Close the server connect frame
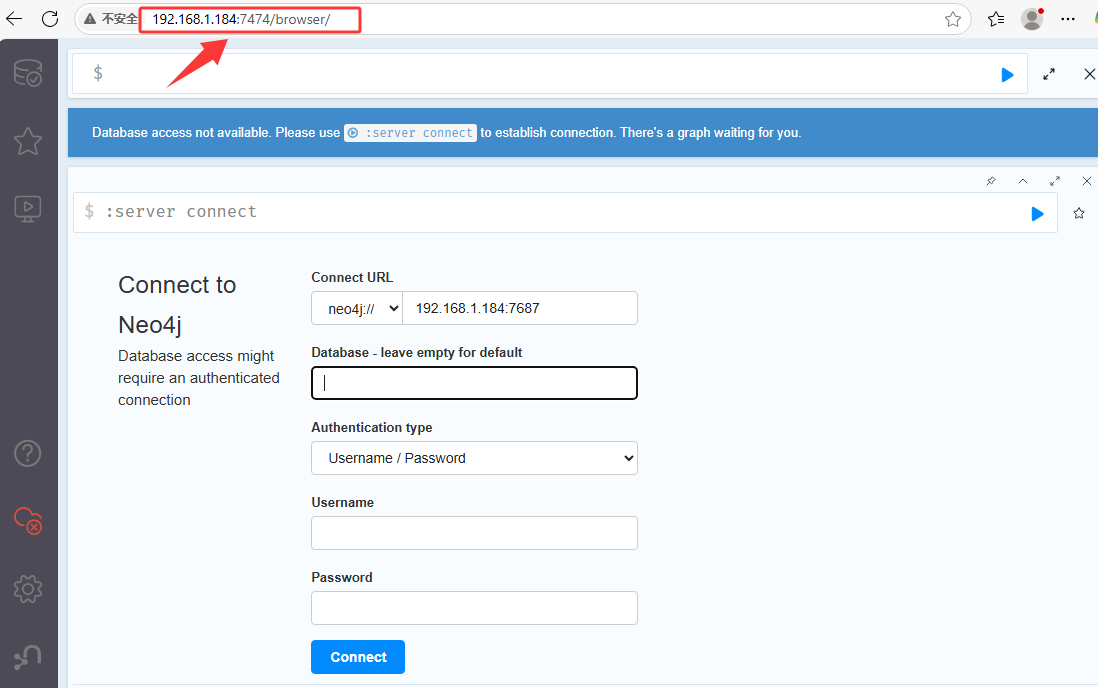 pyautogui.click(x=1087, y=181)
